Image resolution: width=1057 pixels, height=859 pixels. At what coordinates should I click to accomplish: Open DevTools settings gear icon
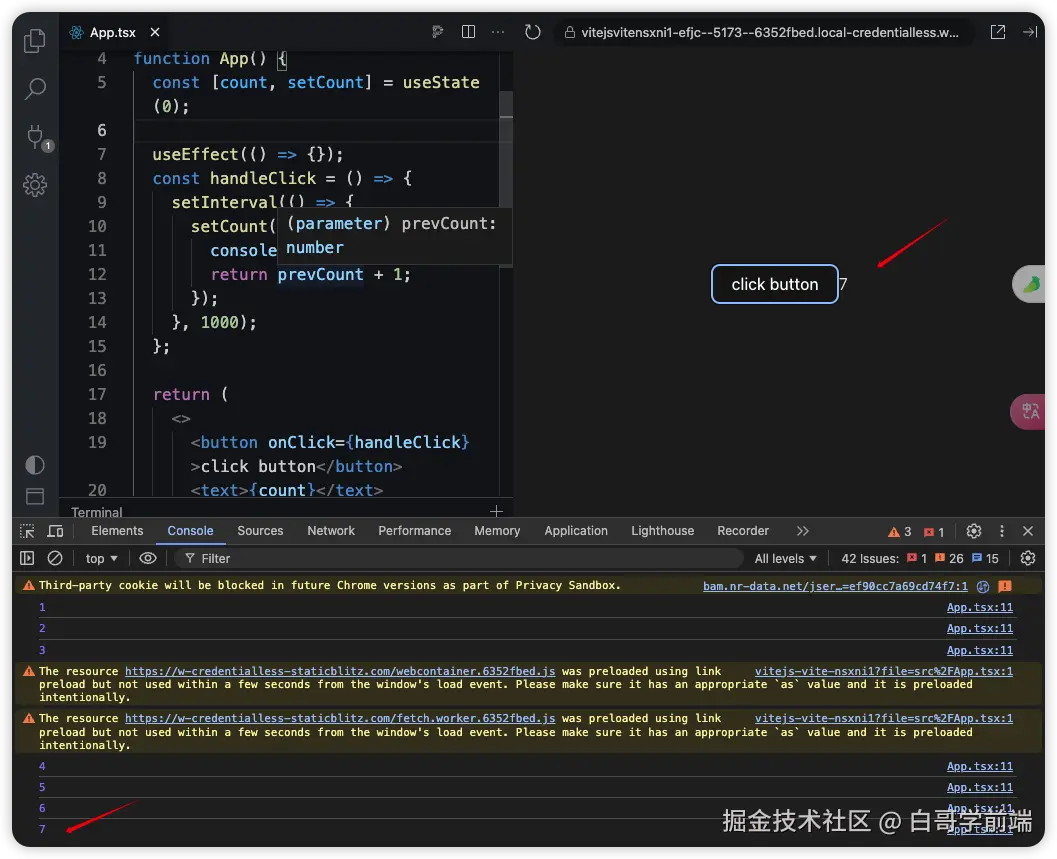tap(973, 531)
